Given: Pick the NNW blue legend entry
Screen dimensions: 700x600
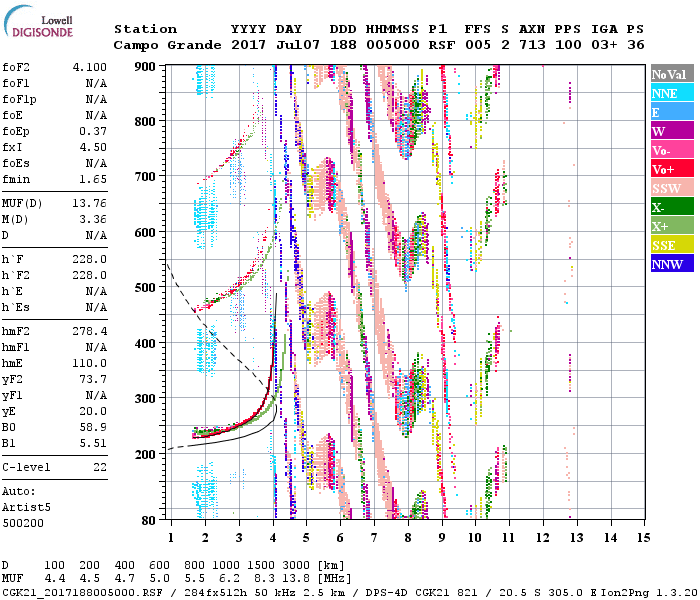Looking at the screenshot, I should pyautogui.click(x=671, y=264).
